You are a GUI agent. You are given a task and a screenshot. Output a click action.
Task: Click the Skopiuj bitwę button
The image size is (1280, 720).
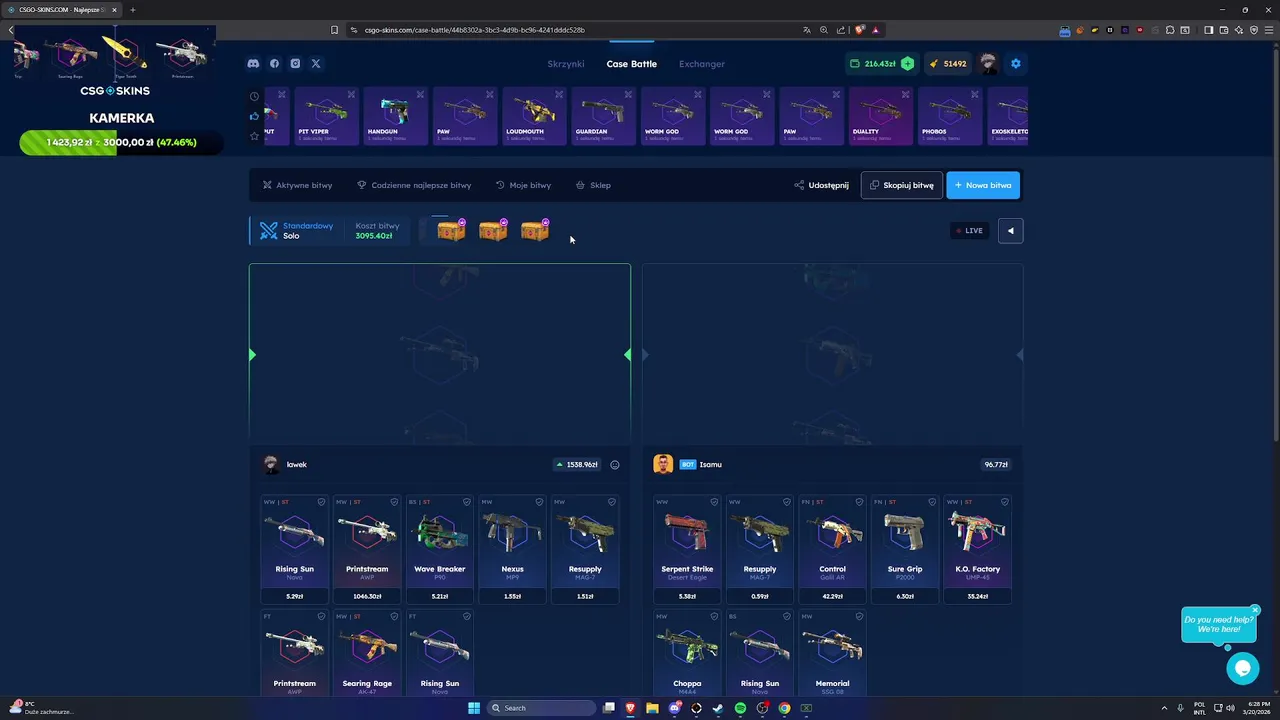[901, 185]
